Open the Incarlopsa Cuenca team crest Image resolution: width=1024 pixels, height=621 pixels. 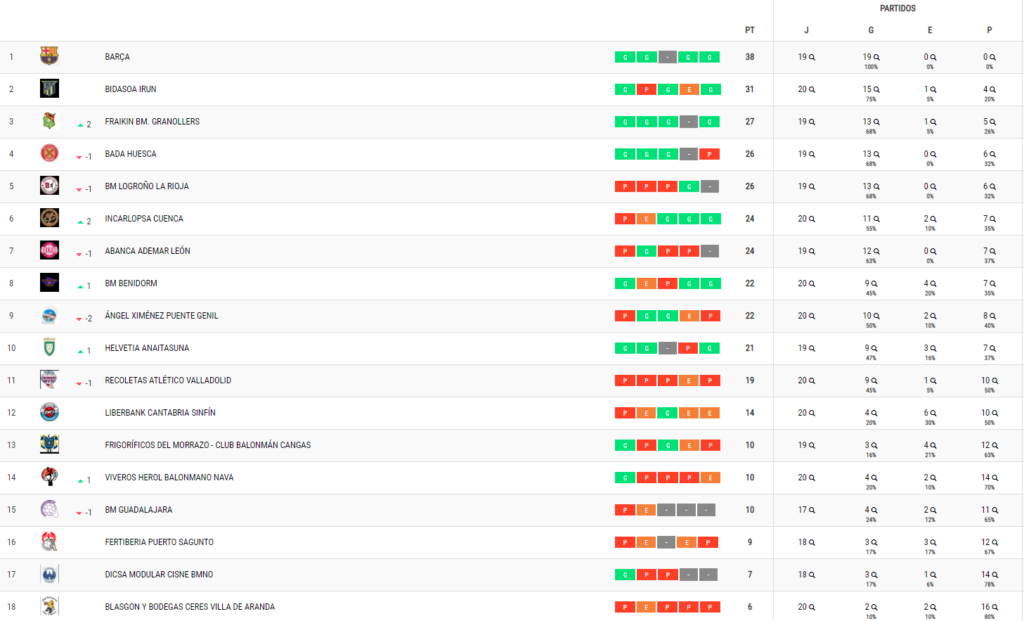49,218
